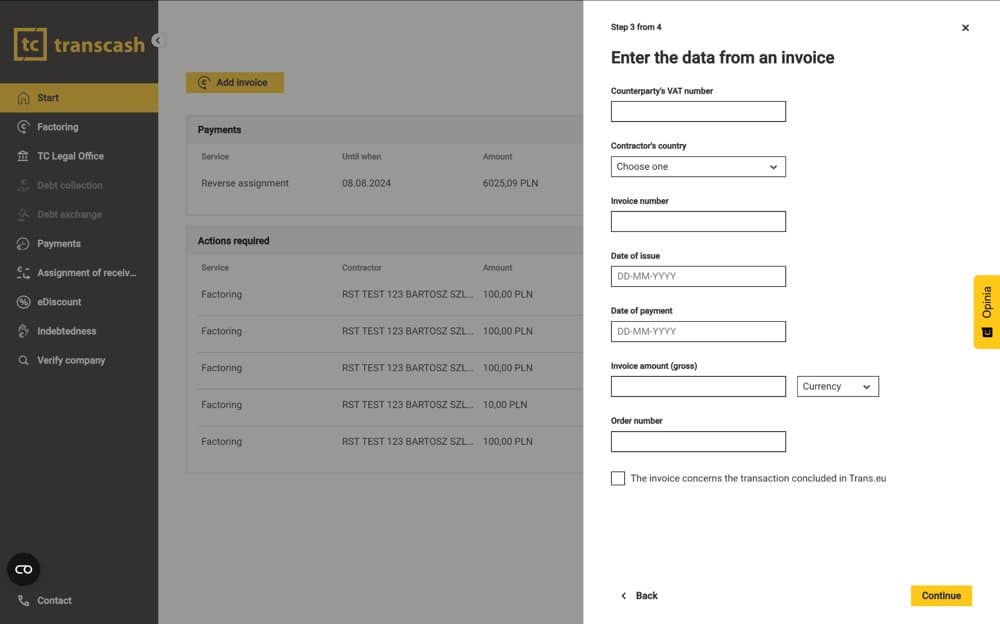This screenshot has height=624, width=1000.
Task: Open TC Legal Office menu item
Action: pyautogui.click(x=79, y=156)
